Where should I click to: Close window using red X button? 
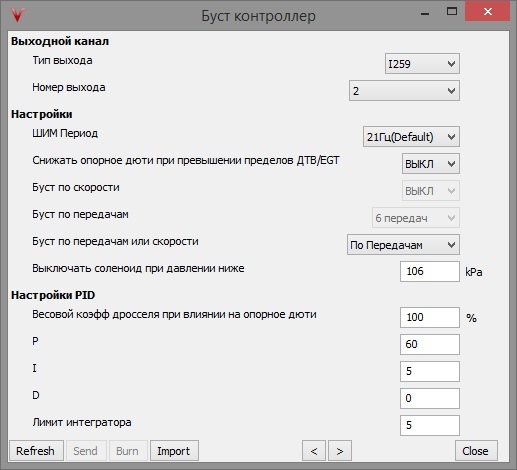click(487, 12)
